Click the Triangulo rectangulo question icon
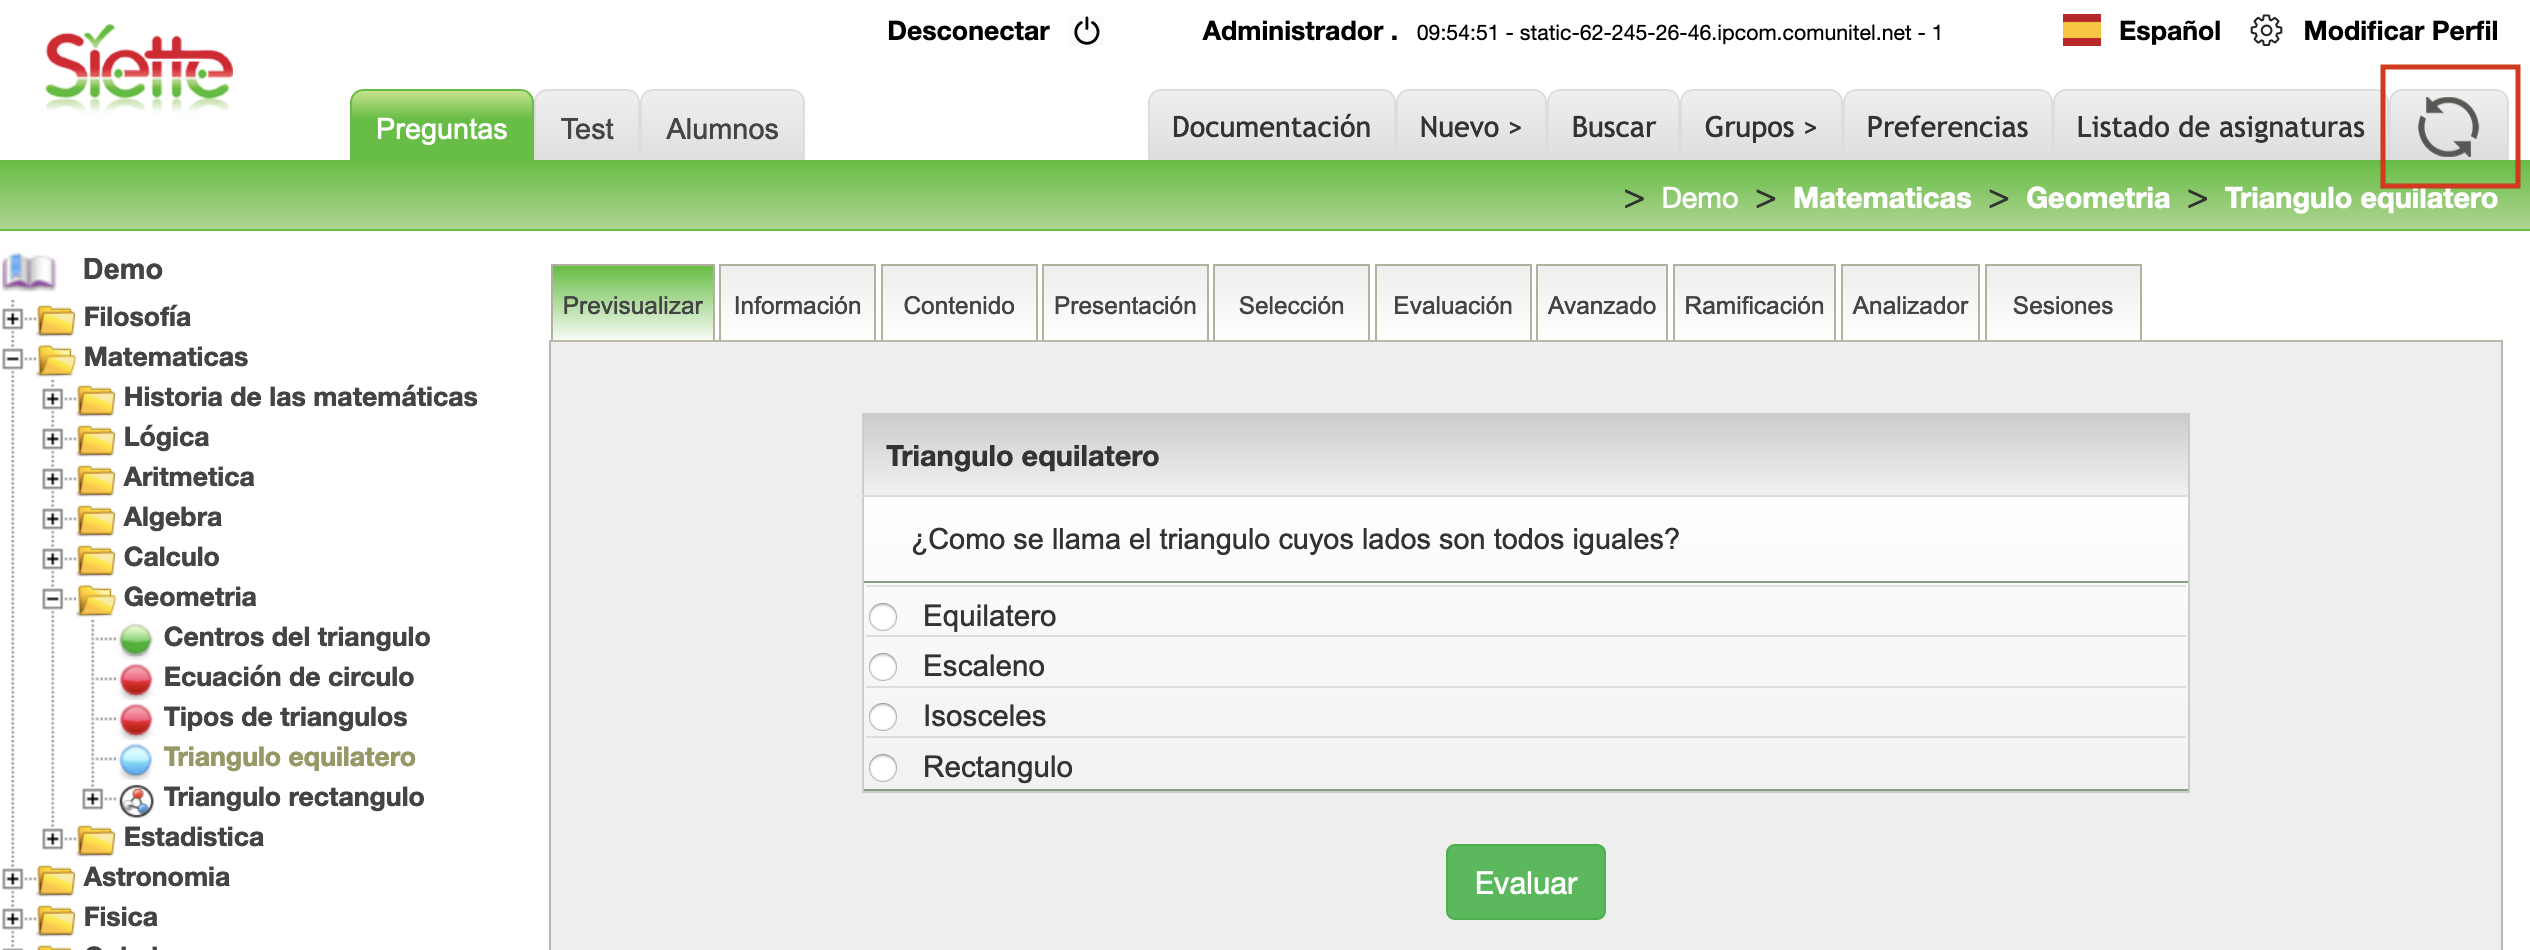Image resolution: width=2530 pixels, height=950 pixels. 136,798
